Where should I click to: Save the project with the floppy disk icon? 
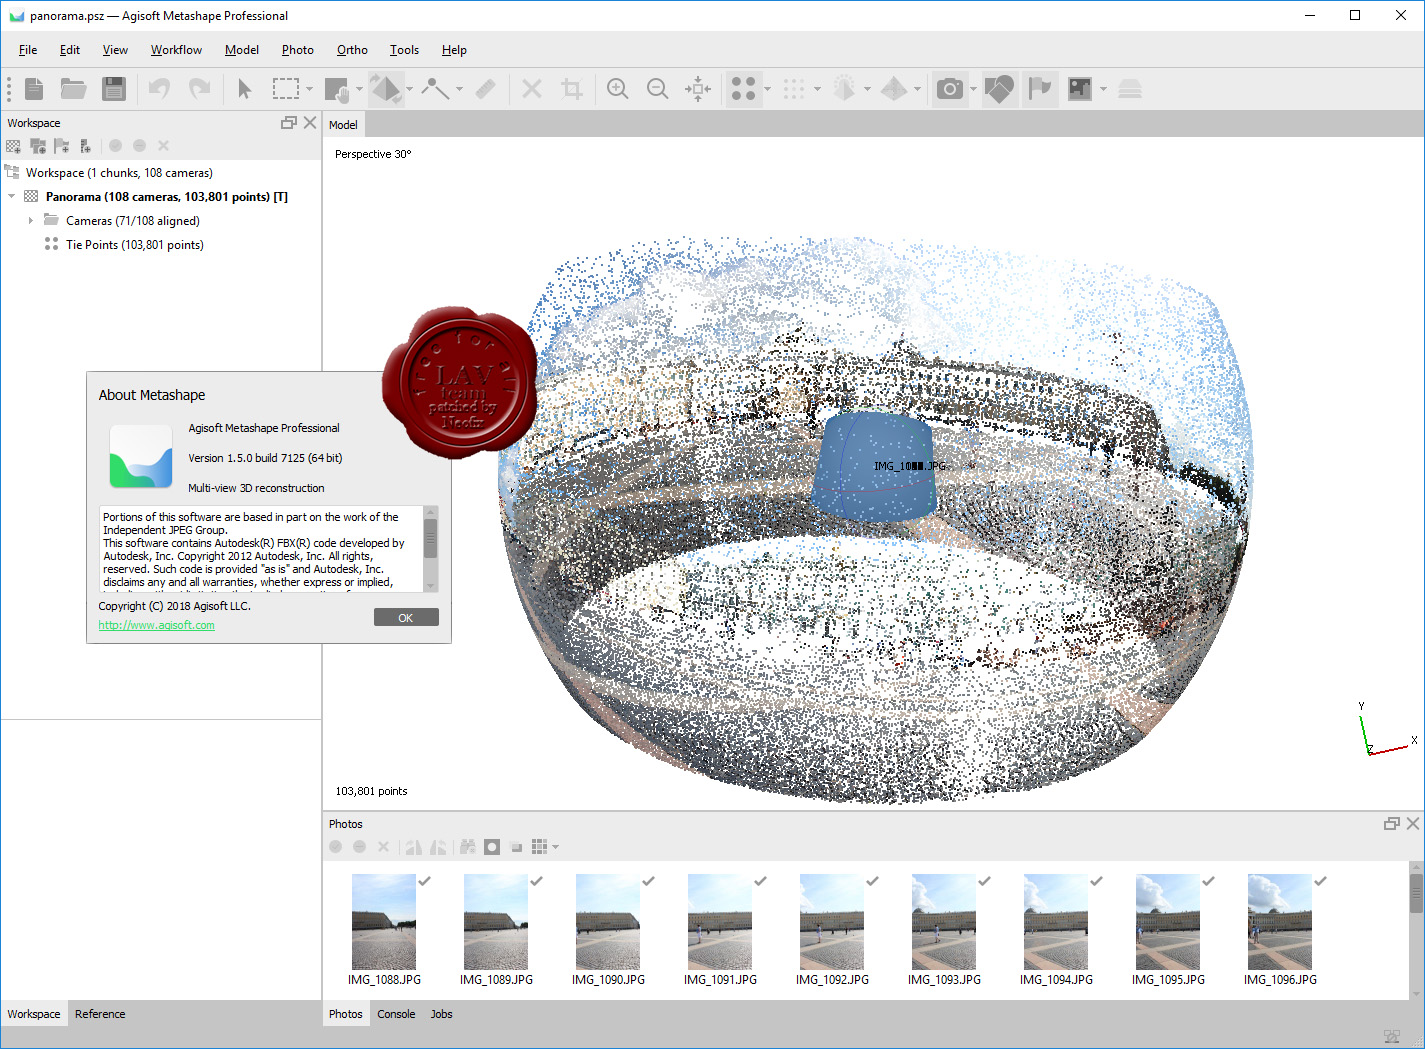click(x=114, y=89)
